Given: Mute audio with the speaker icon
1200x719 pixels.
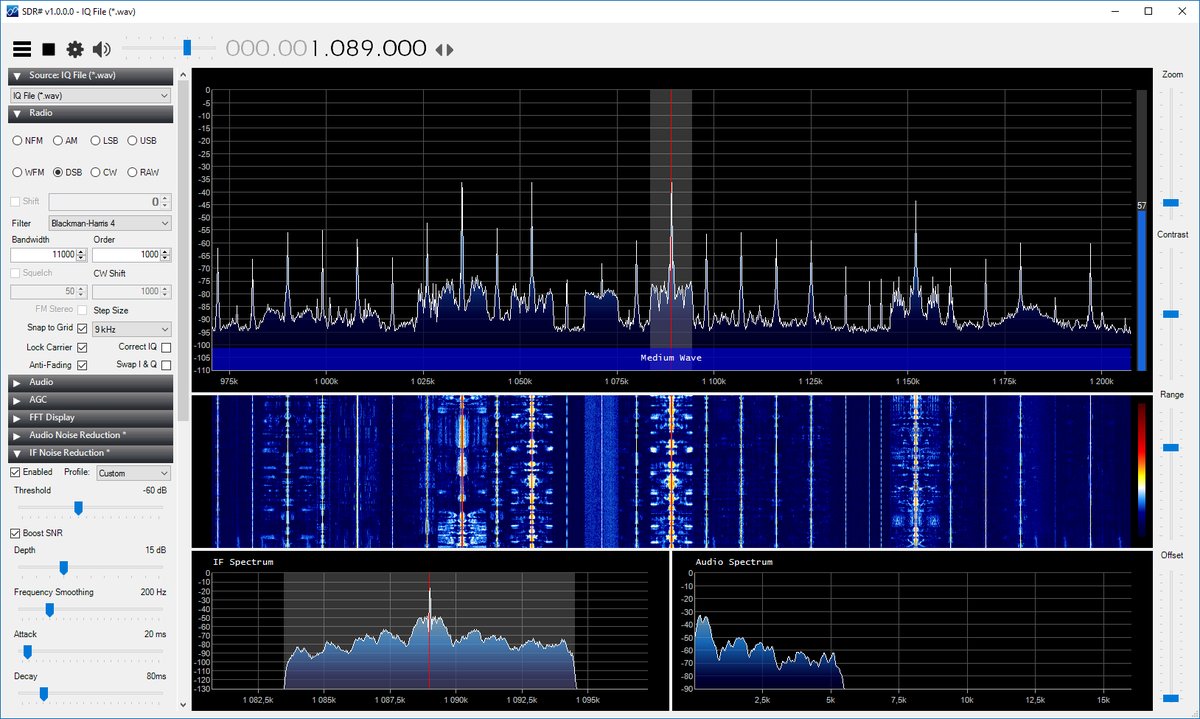Looking at the screenshot, I should click(x=101, y=49).
